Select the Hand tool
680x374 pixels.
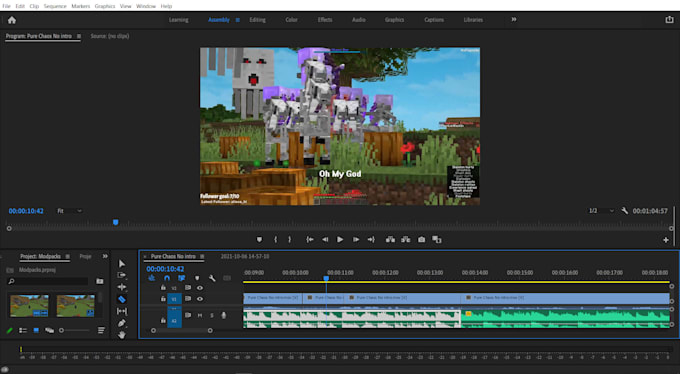tap(122, 335)
